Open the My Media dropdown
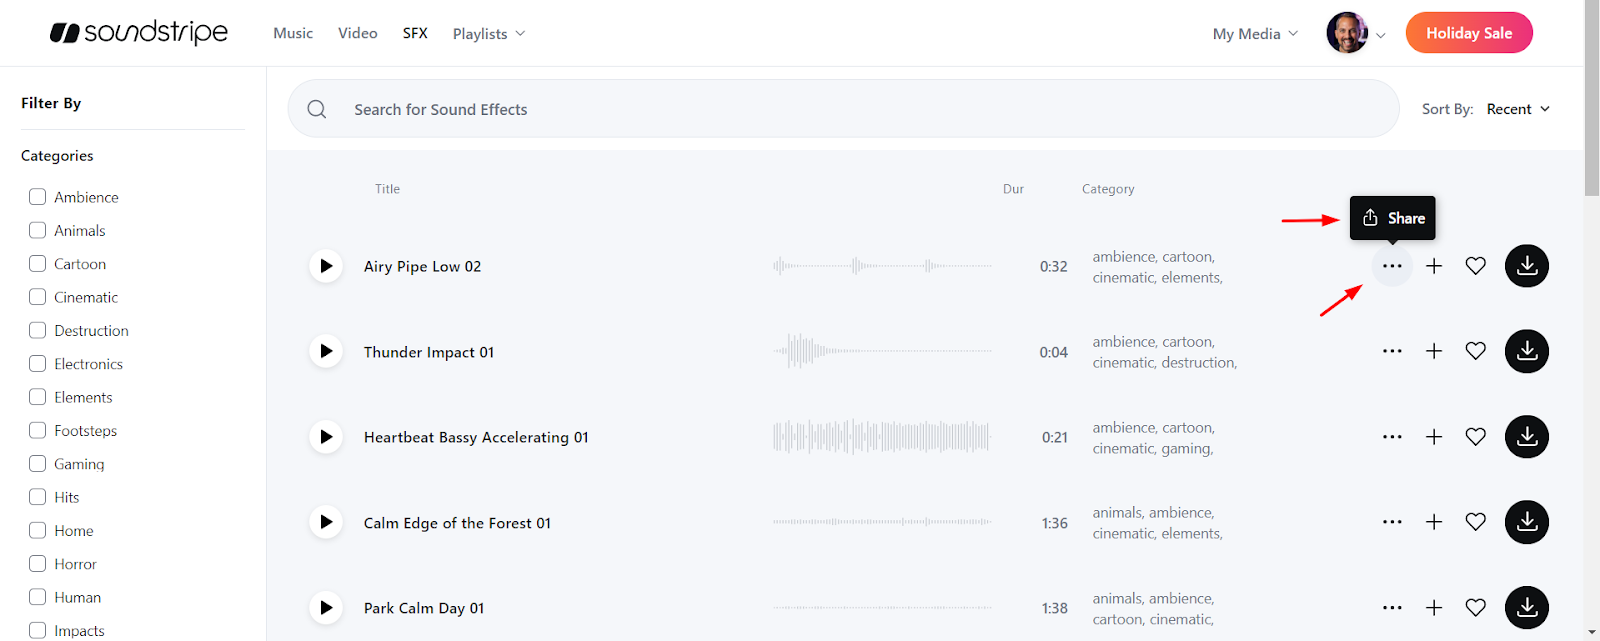Image resolution: width=1600 pixels, height=641 pixels. tap(1255, 34)
